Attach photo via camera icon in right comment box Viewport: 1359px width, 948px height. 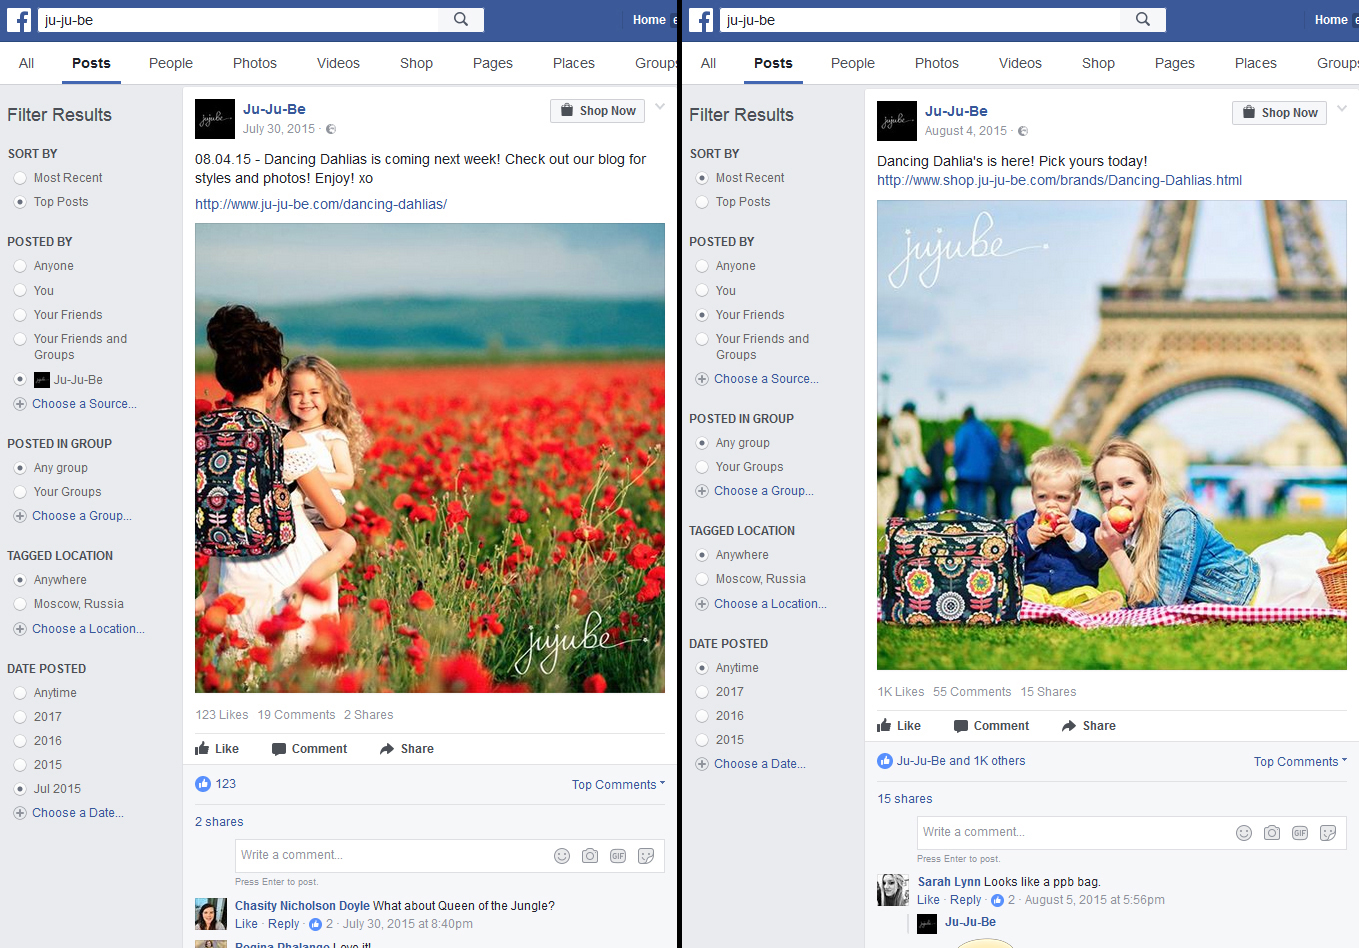click(1272, 833)
